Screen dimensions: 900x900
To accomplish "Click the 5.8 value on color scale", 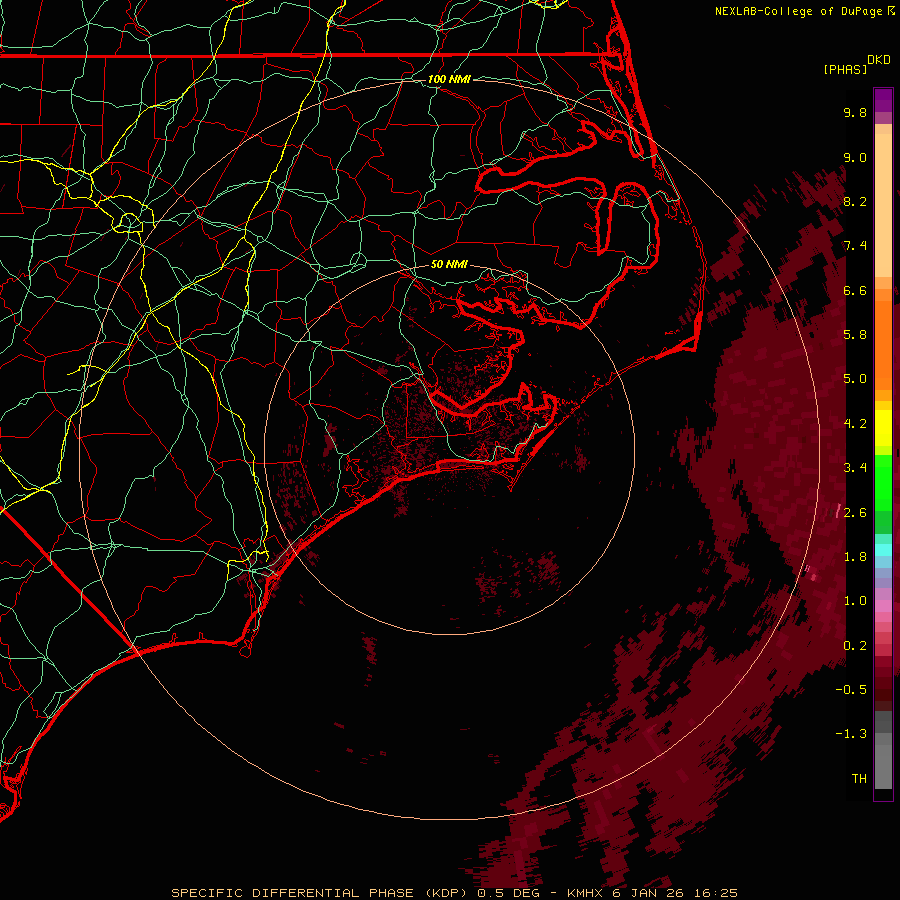I will 855,335.
